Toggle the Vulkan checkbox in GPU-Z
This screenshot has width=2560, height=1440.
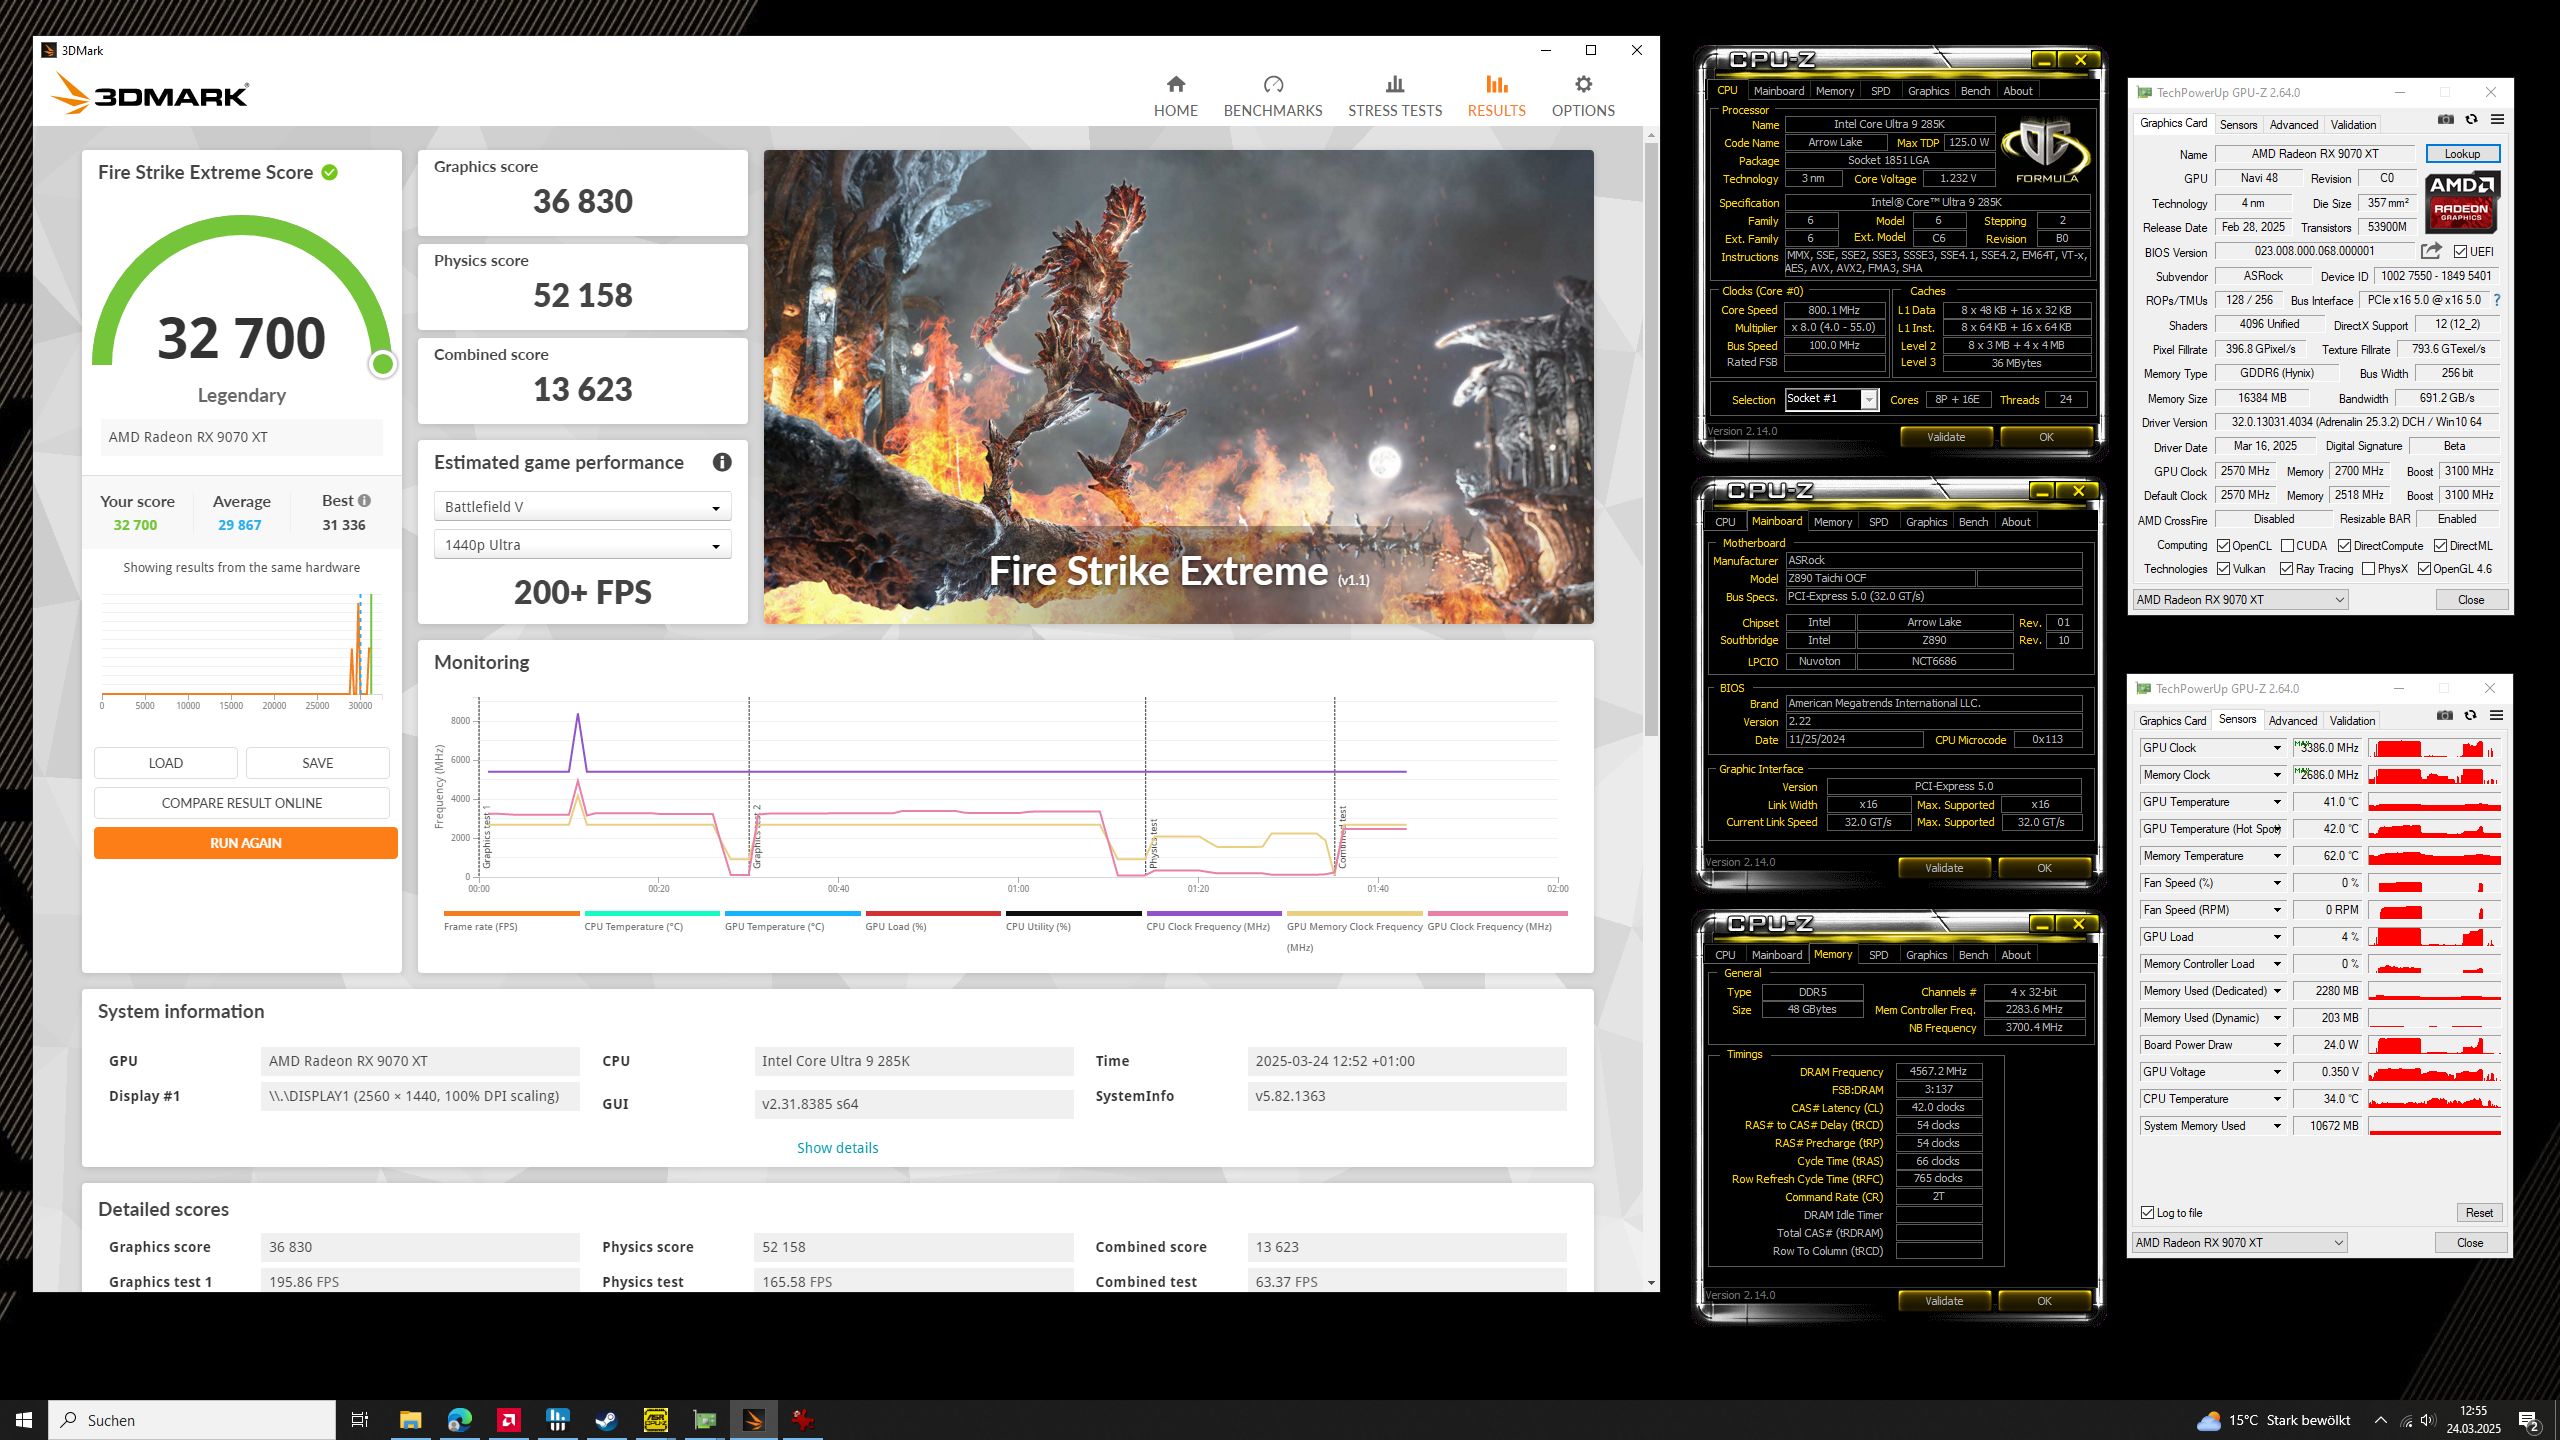tap(2224, 569)
